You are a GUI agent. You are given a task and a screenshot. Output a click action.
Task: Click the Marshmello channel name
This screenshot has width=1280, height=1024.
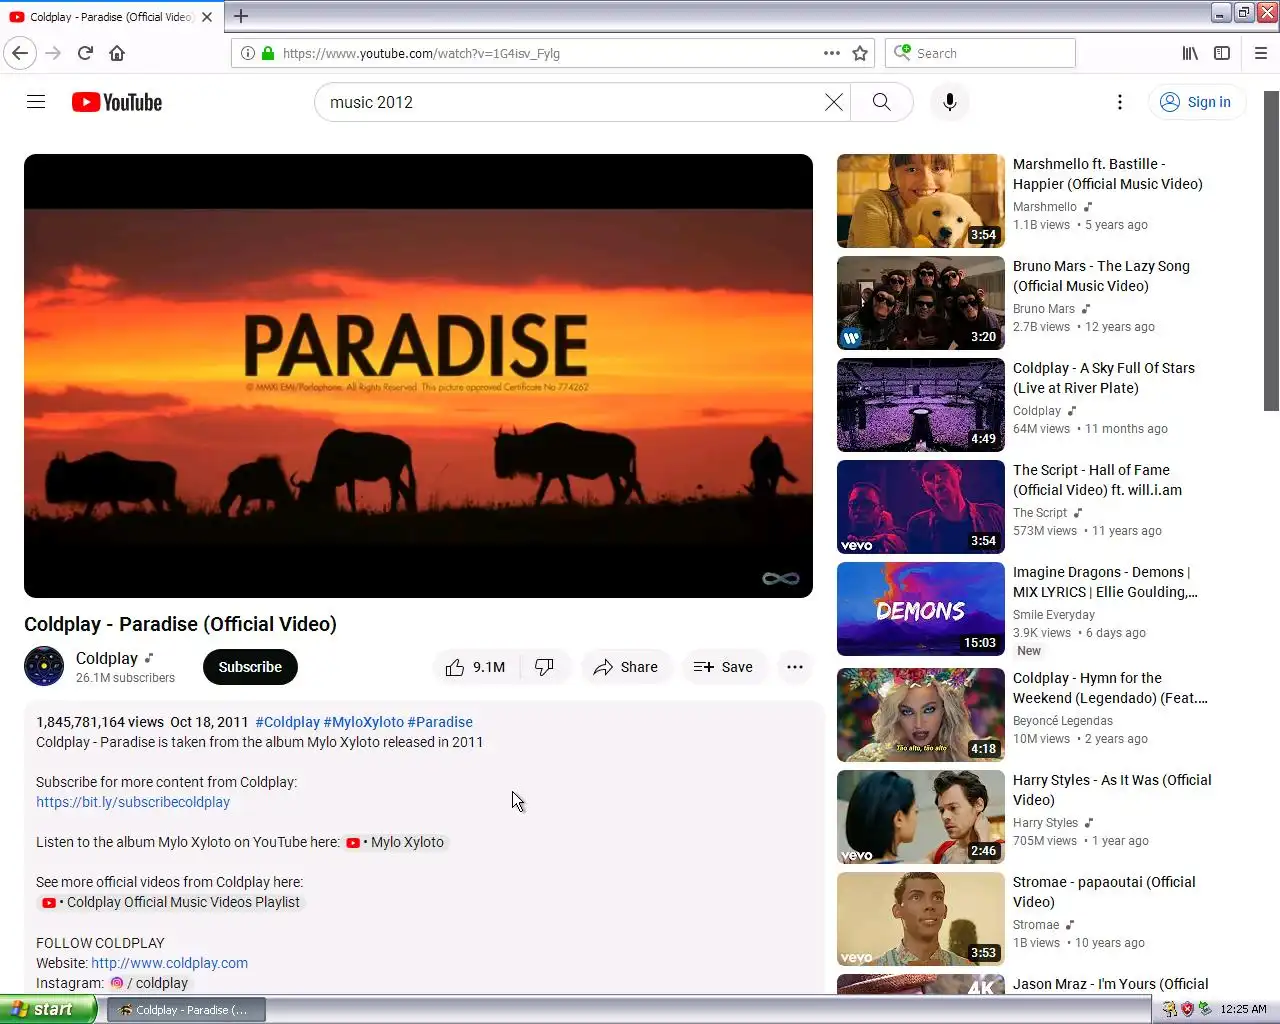pyautogui.click(x=1045, y=207)
